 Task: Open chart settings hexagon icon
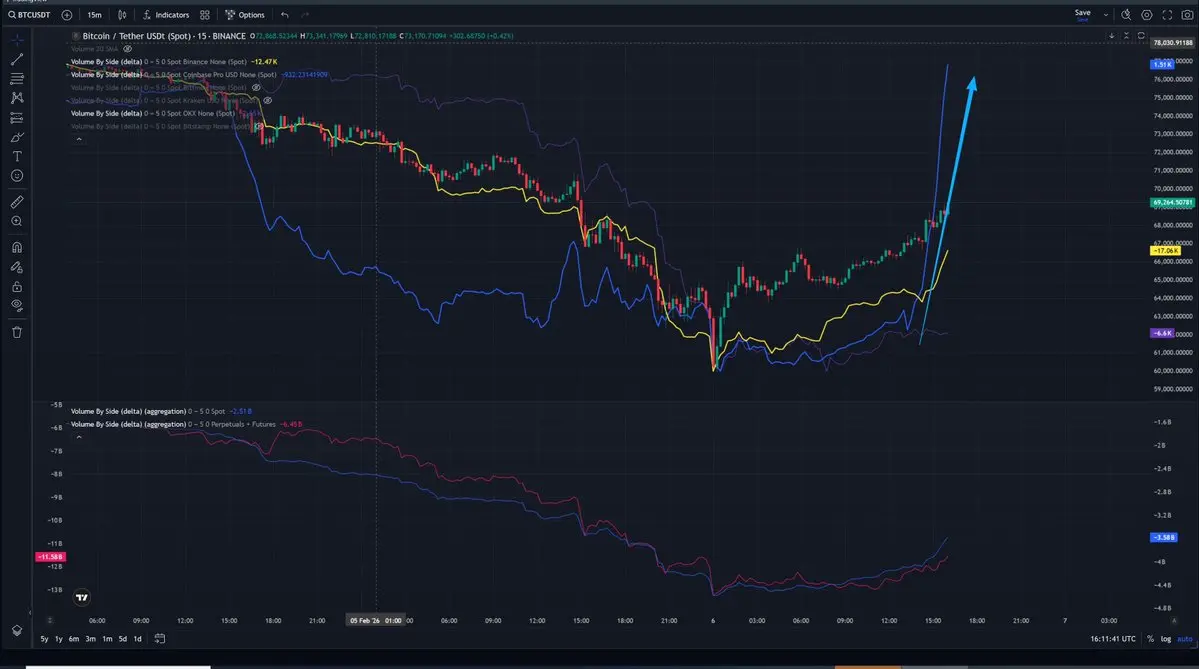pyautogui.click(x=1147, y=15)
